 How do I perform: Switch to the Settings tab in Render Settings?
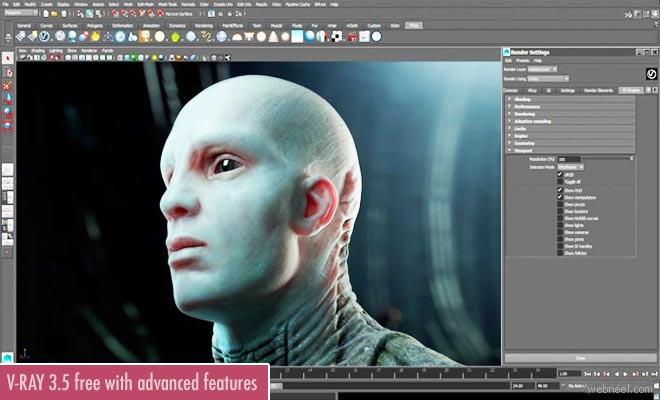tap(567, 91)
